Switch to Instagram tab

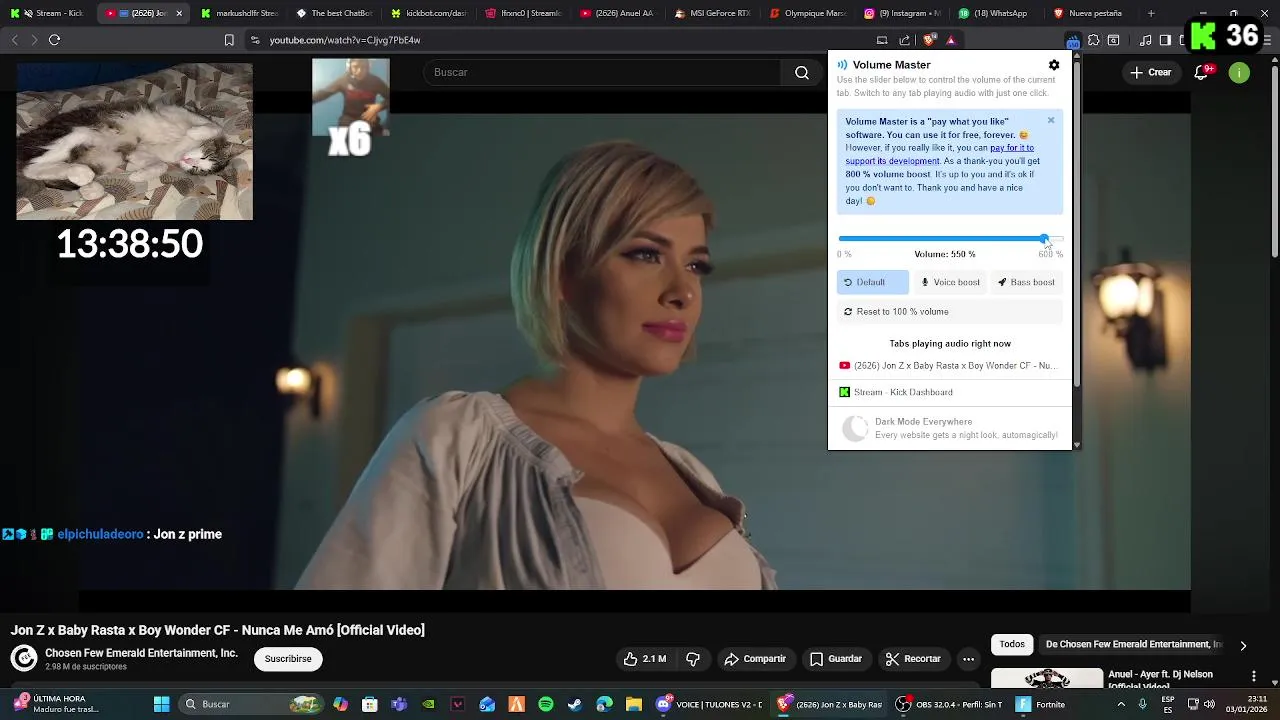(x=904, y=13)
